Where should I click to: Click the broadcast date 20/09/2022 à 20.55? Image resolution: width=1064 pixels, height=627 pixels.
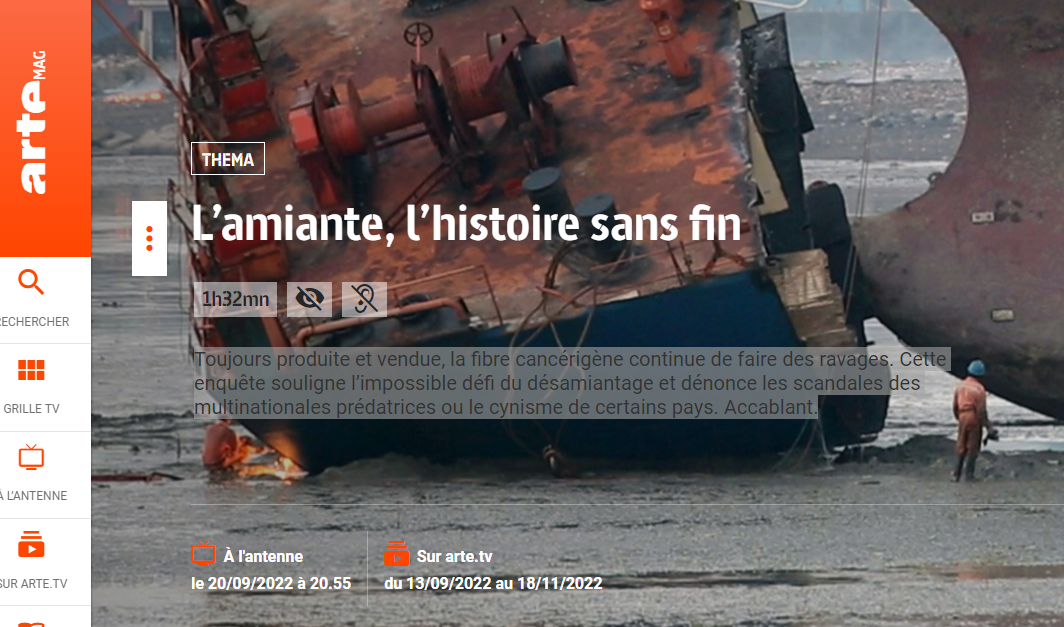pyautogui.click(x=271, y=584)
